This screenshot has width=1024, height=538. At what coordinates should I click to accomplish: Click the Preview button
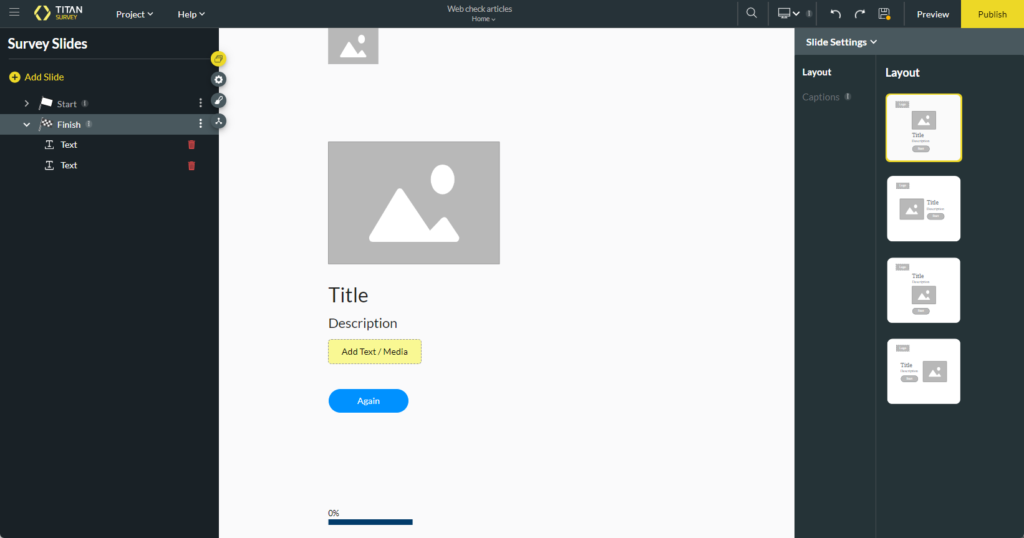[x=933, y=14]
